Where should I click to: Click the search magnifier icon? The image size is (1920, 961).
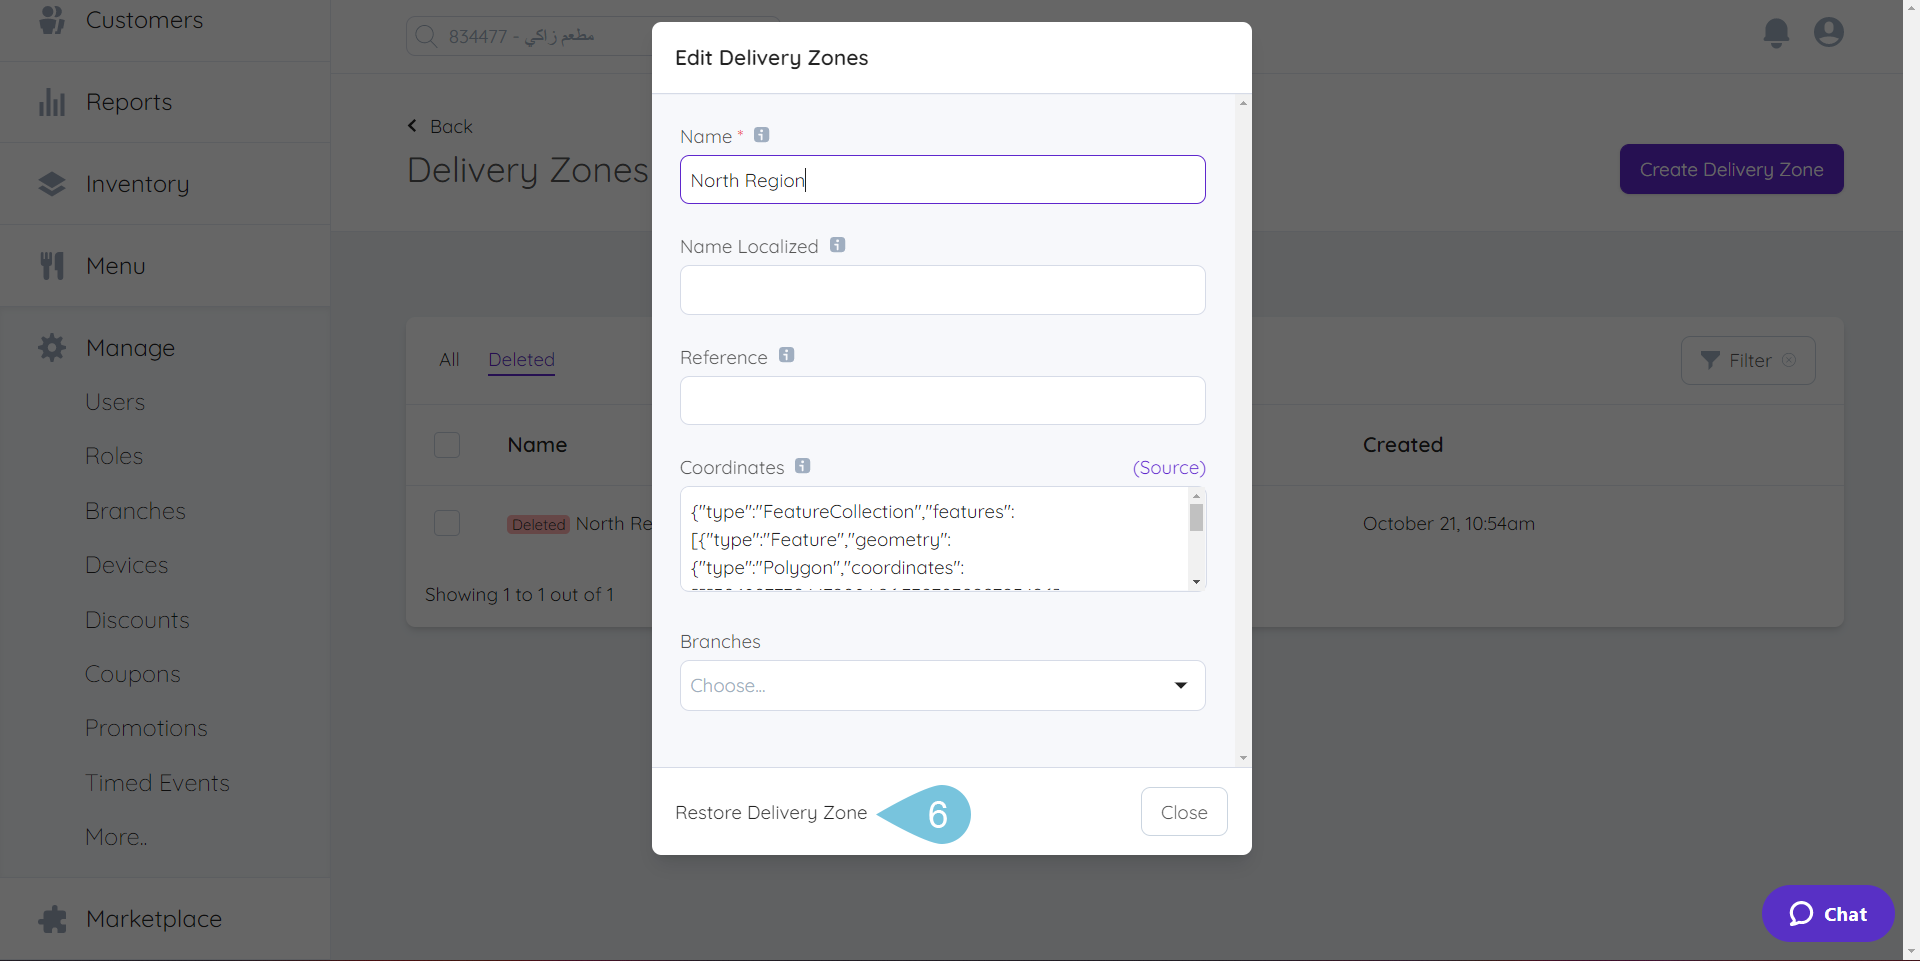coord(426,35)
